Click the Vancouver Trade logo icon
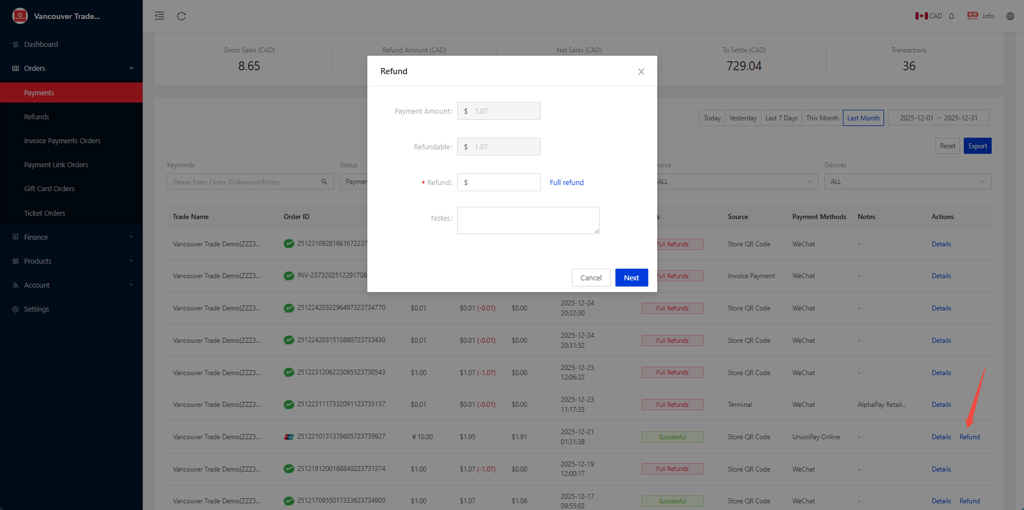The width and height of the screenshot is (1024, 510). (19, 16)
